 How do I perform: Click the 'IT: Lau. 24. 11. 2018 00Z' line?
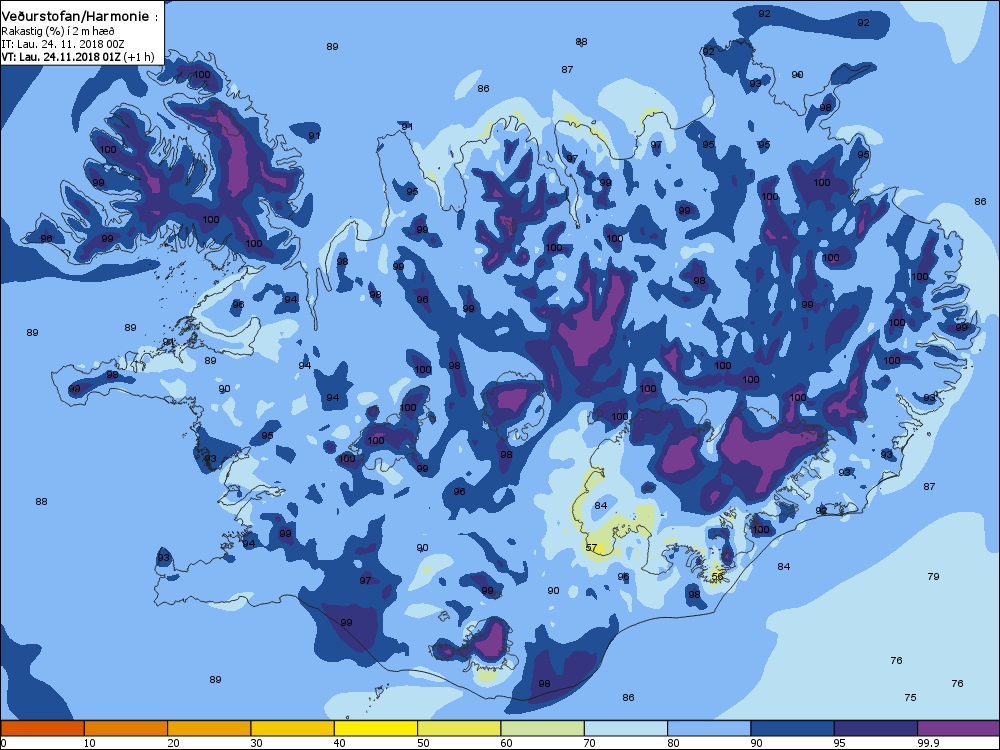[62, 44]
